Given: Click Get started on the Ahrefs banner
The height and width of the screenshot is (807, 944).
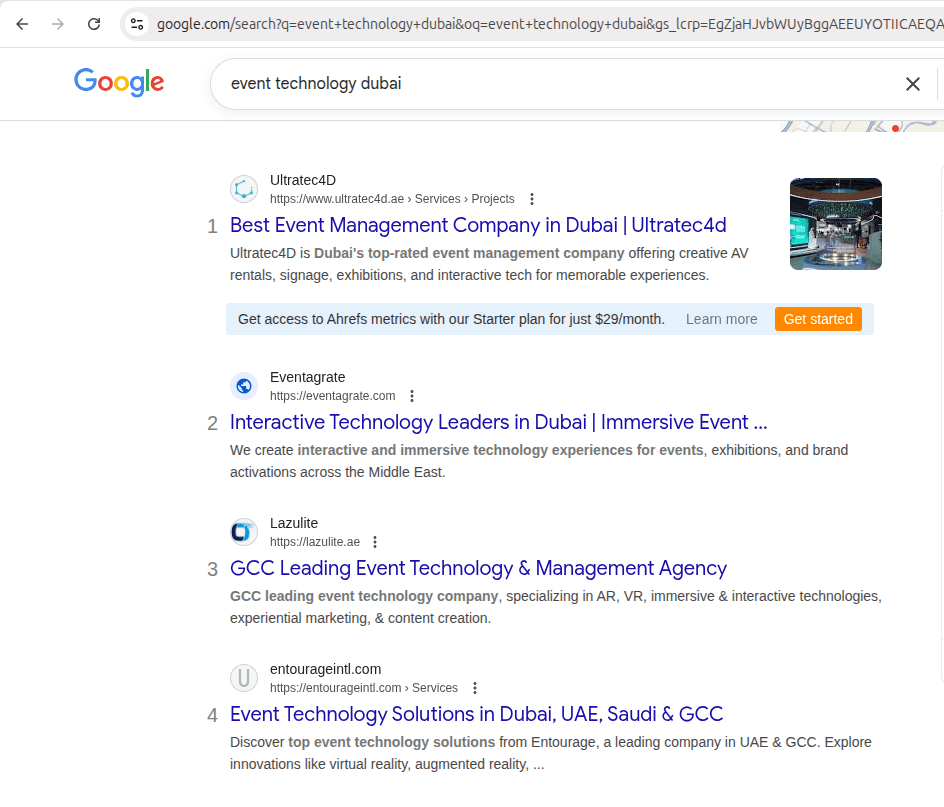Looking at the screenshot, I should click(x=818, y=319).
